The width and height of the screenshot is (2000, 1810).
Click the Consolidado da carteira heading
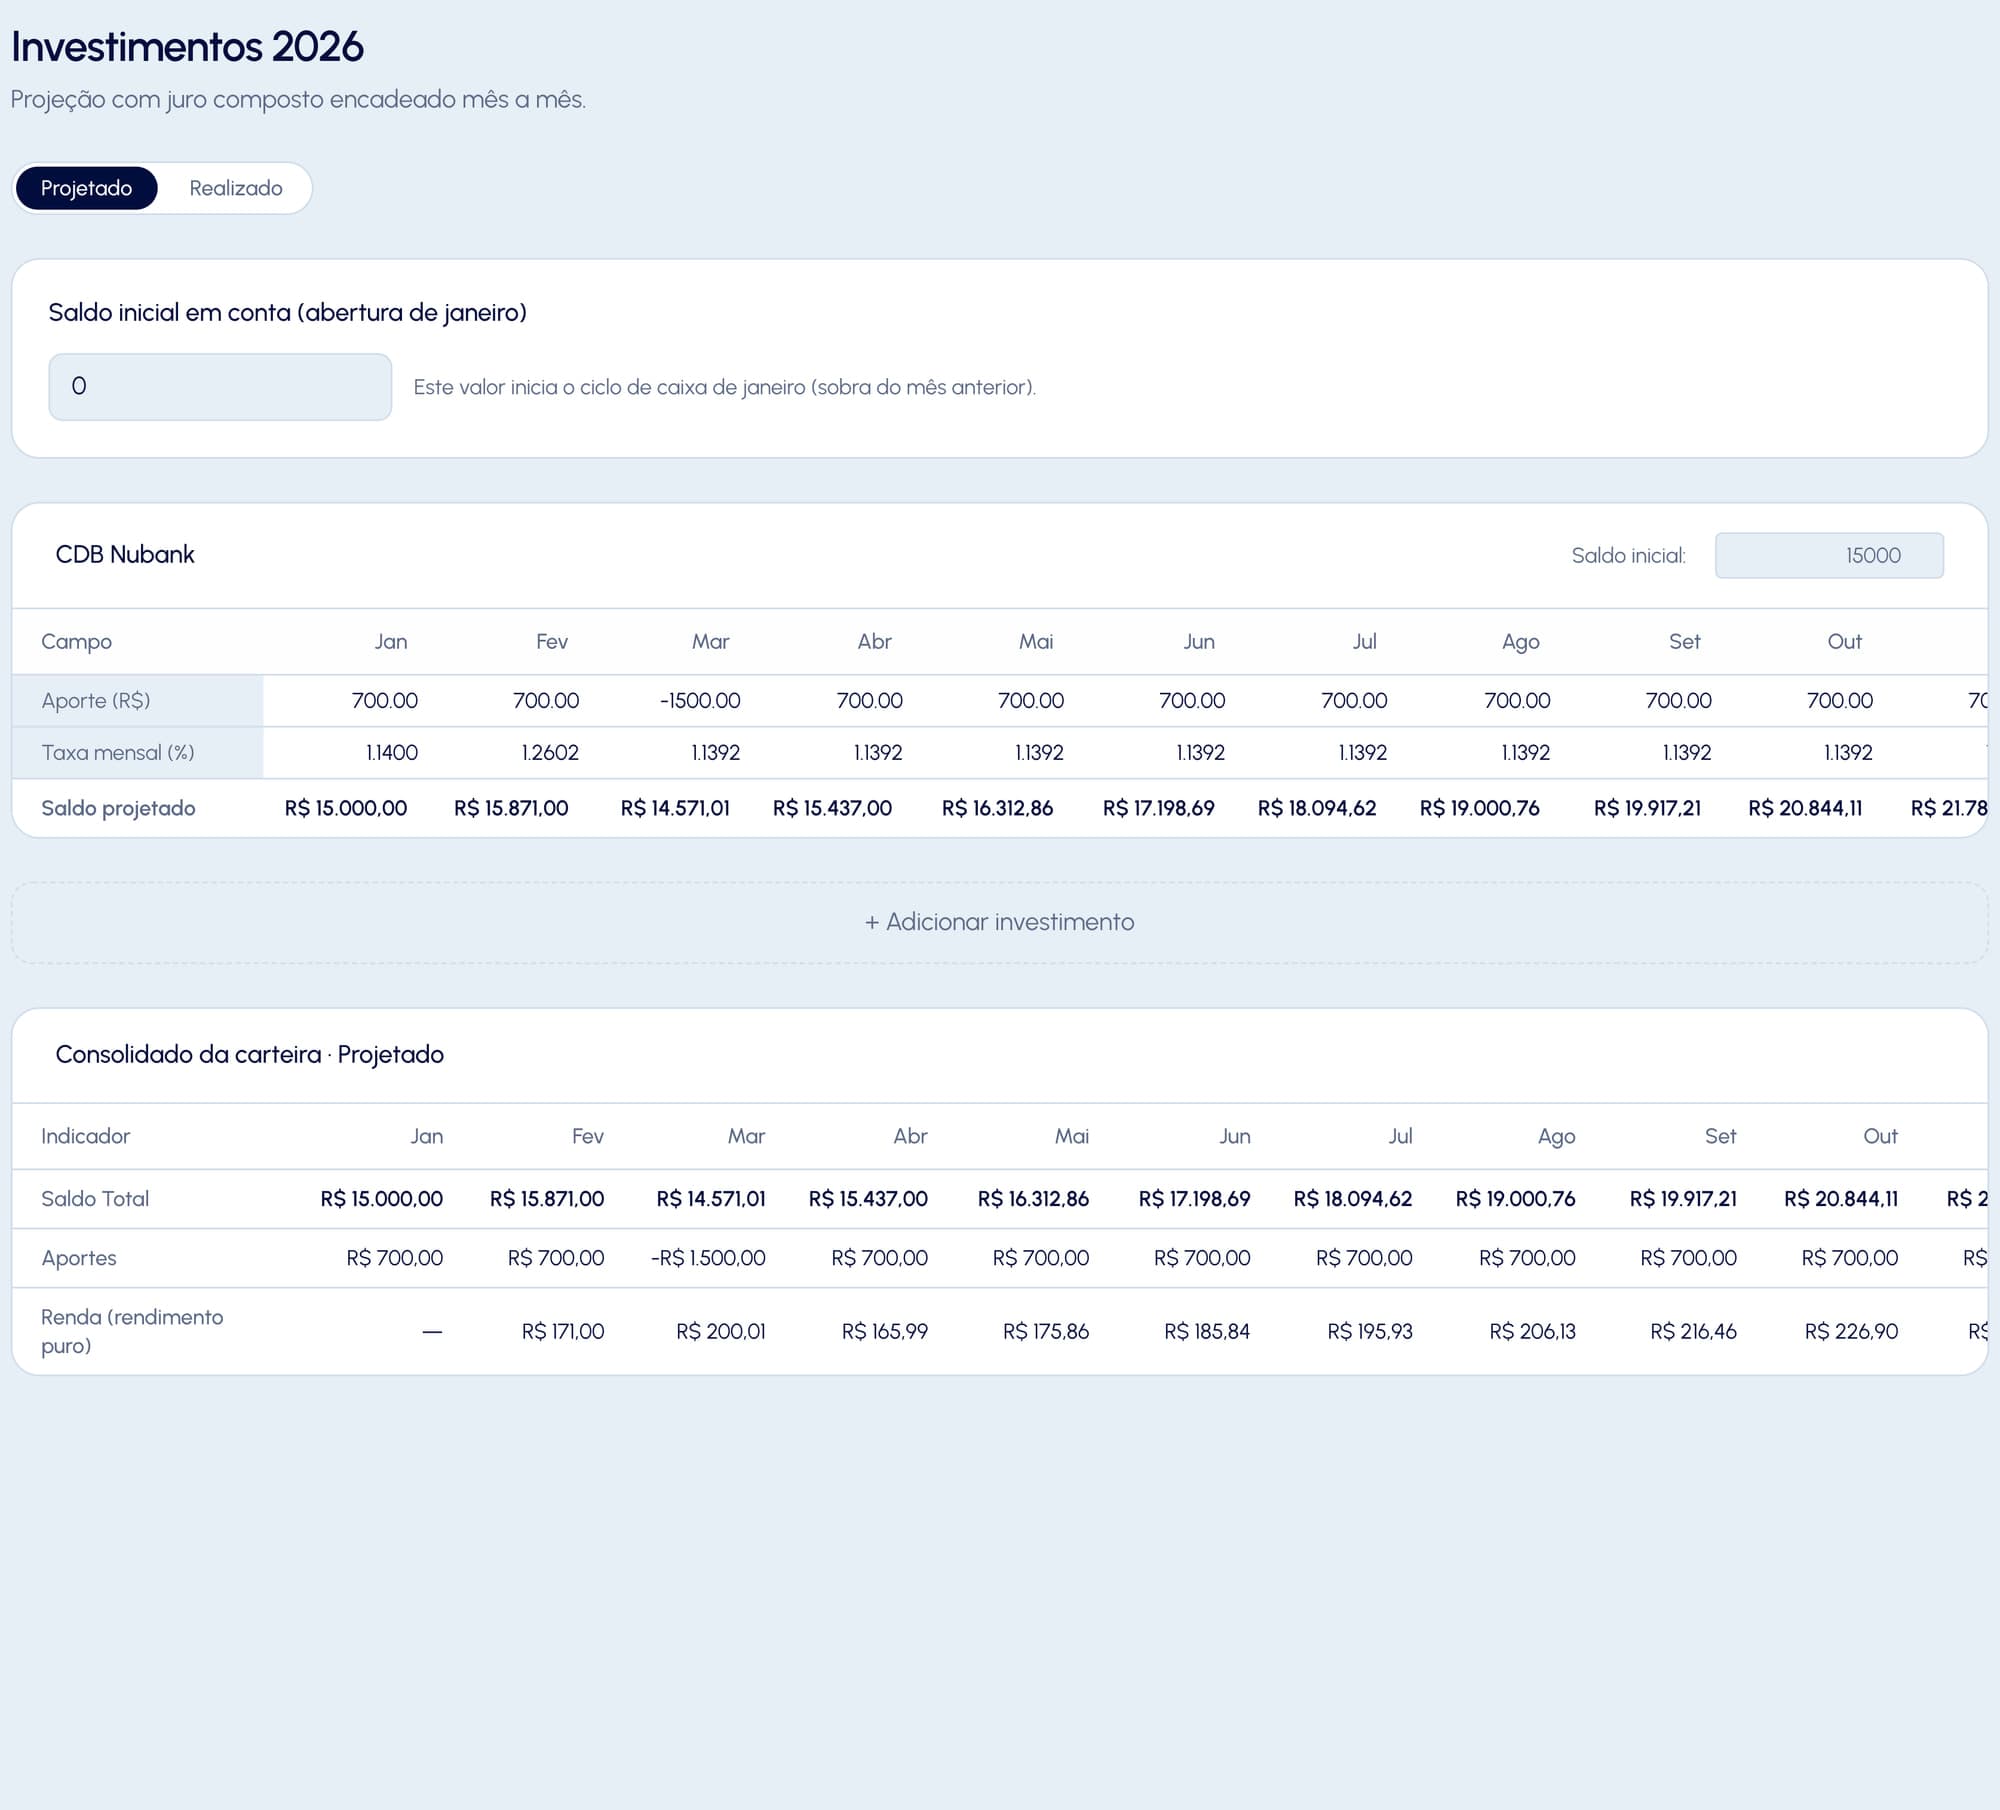[250, 1054]
